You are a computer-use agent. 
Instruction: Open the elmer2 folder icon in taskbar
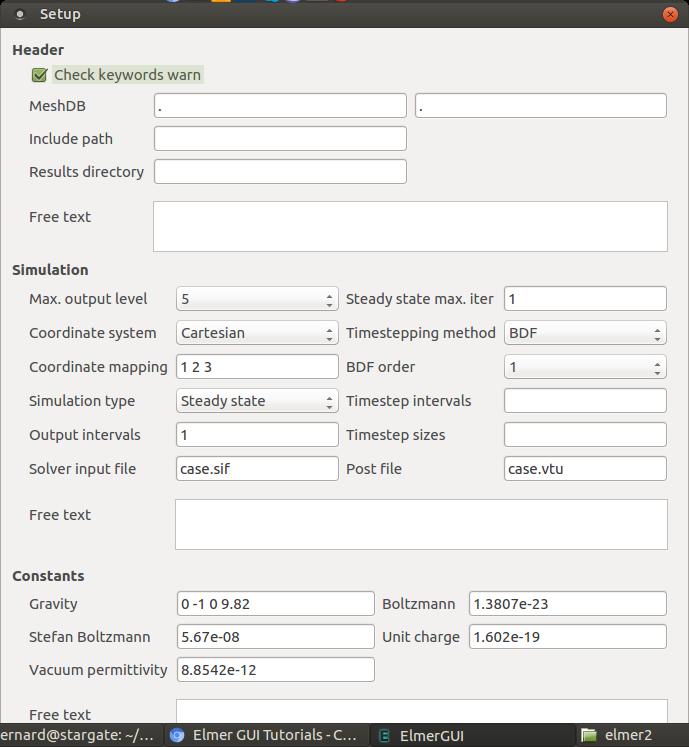click(x=589, y=735)
